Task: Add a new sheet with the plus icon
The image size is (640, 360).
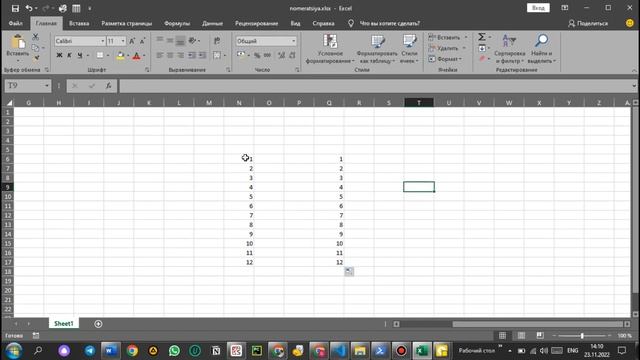Action: (x=98, y=324)
